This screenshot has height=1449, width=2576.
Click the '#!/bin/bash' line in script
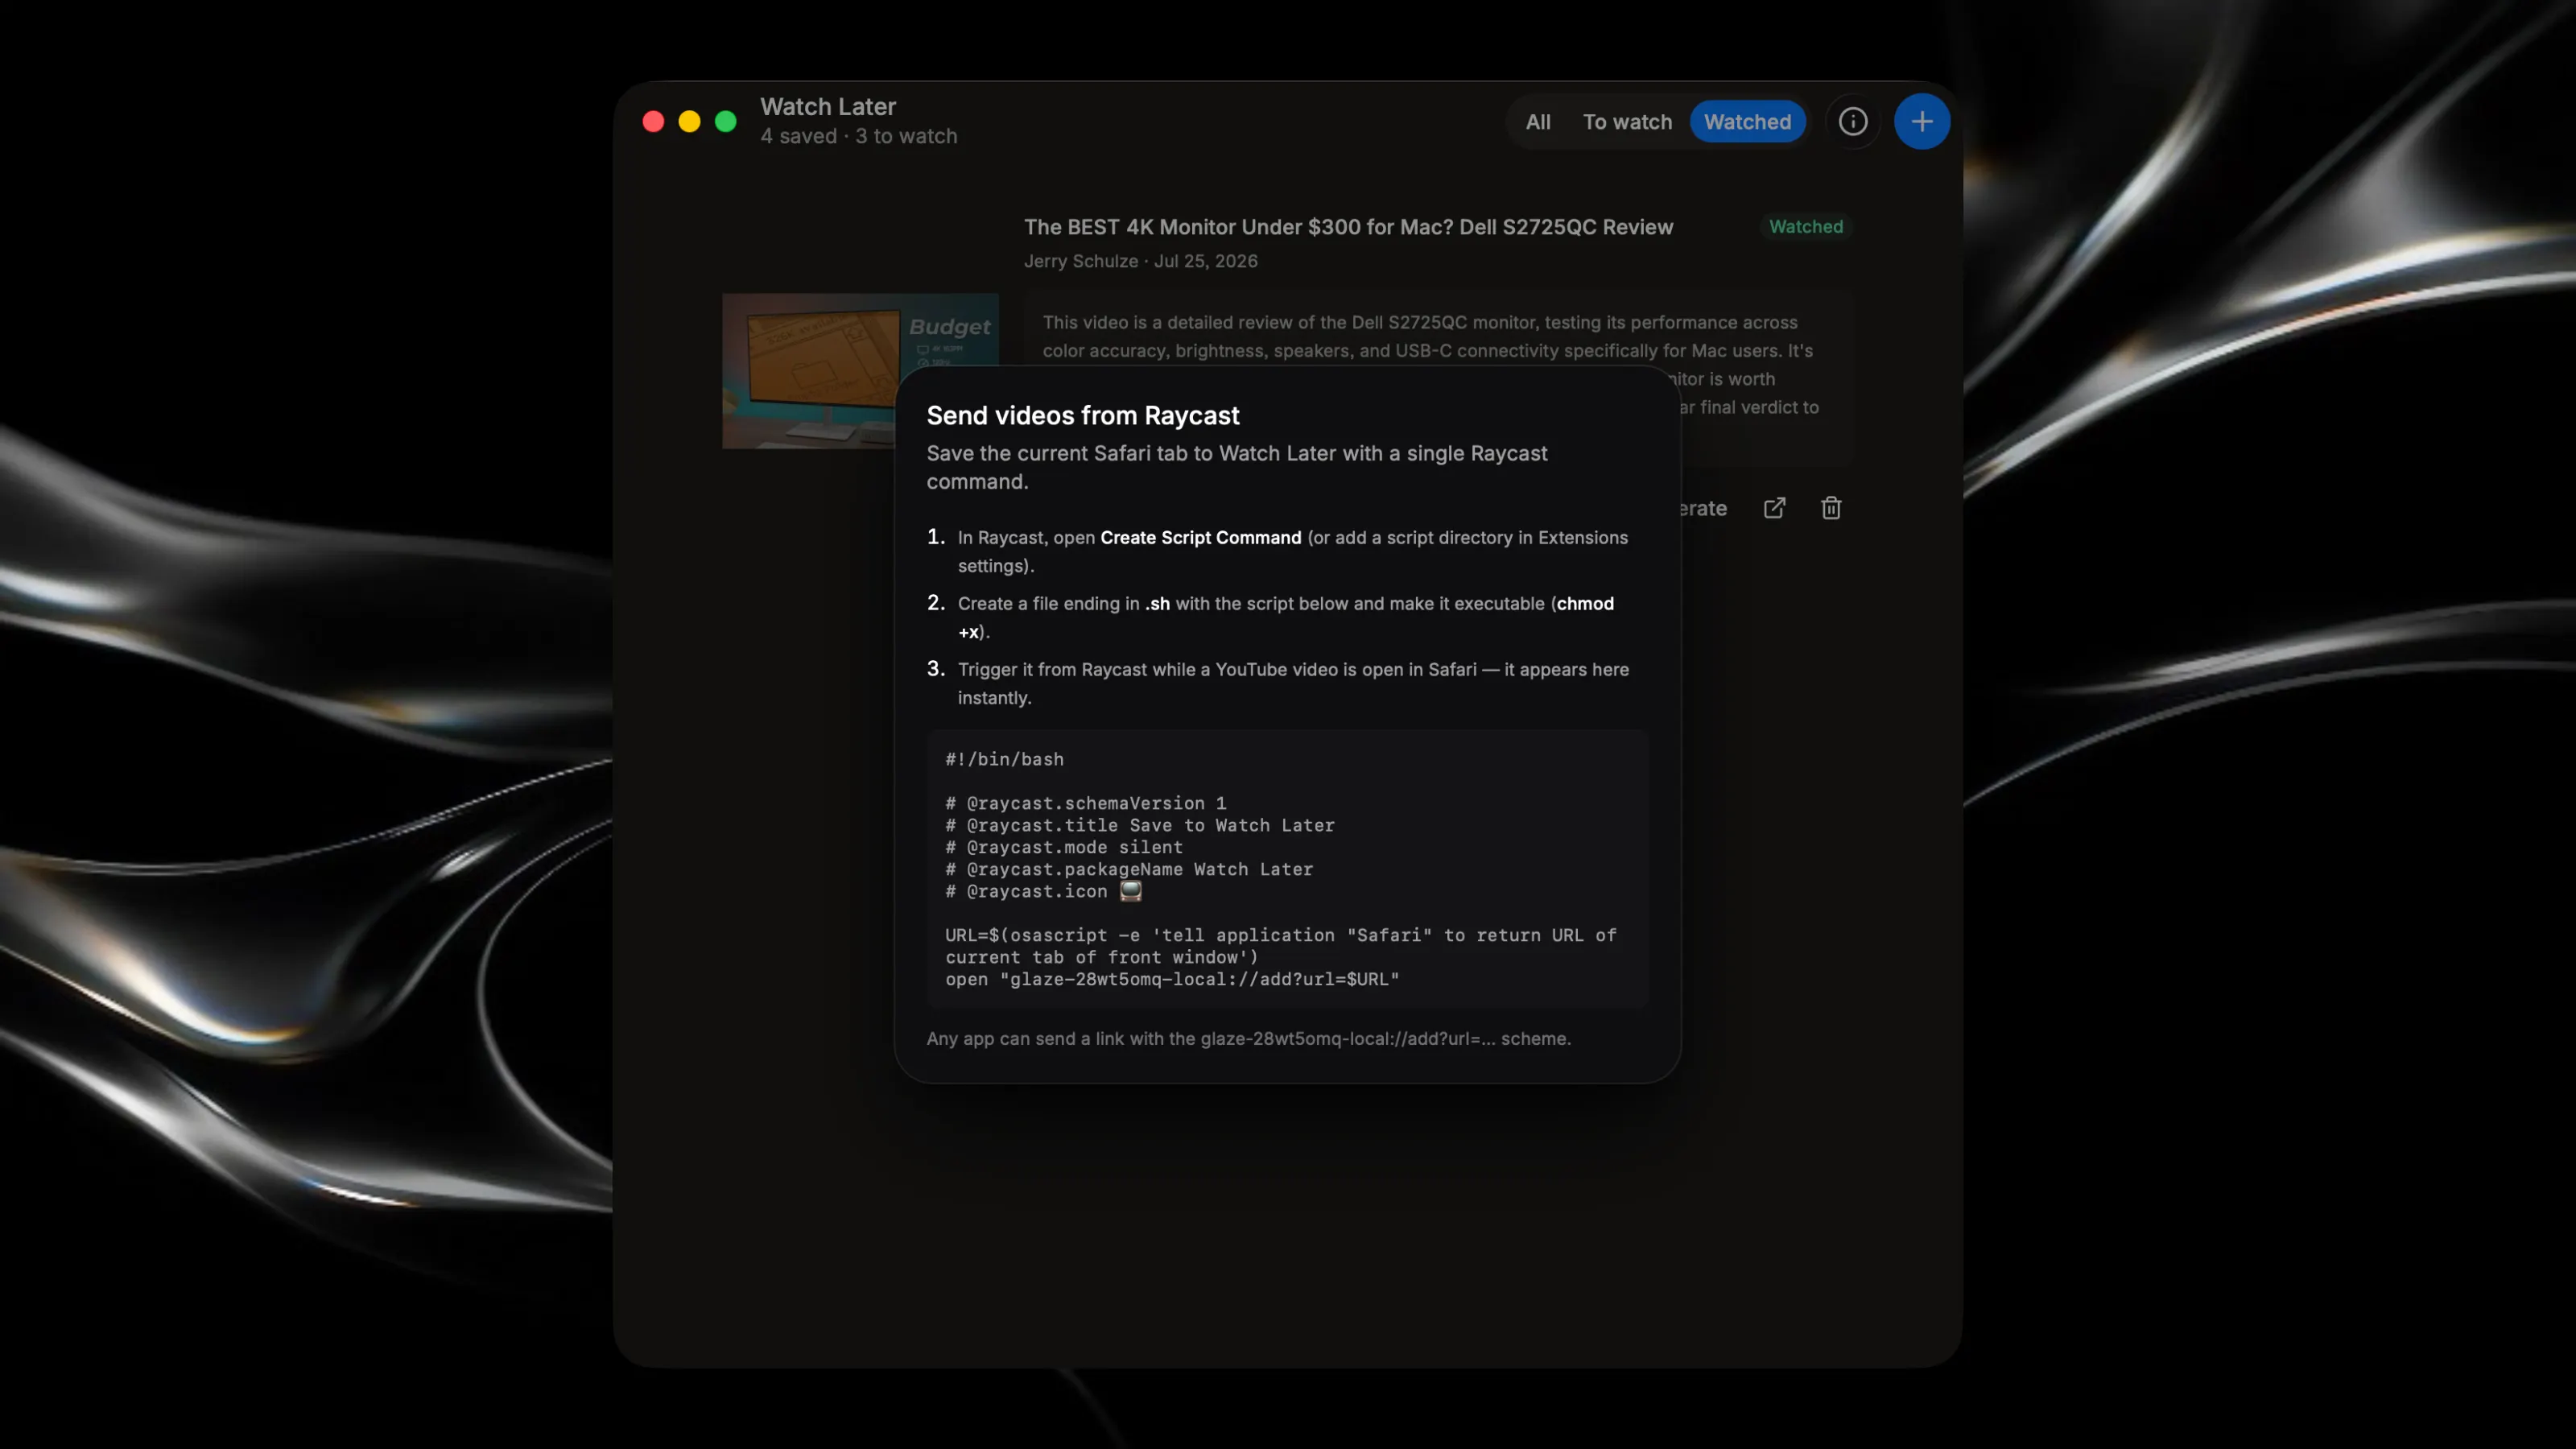[1005, 760]
